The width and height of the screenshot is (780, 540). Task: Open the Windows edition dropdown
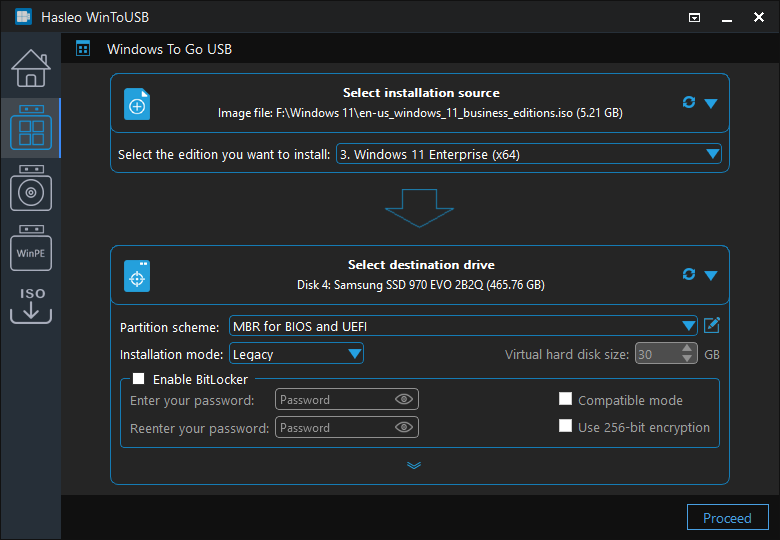coord(529,154)
